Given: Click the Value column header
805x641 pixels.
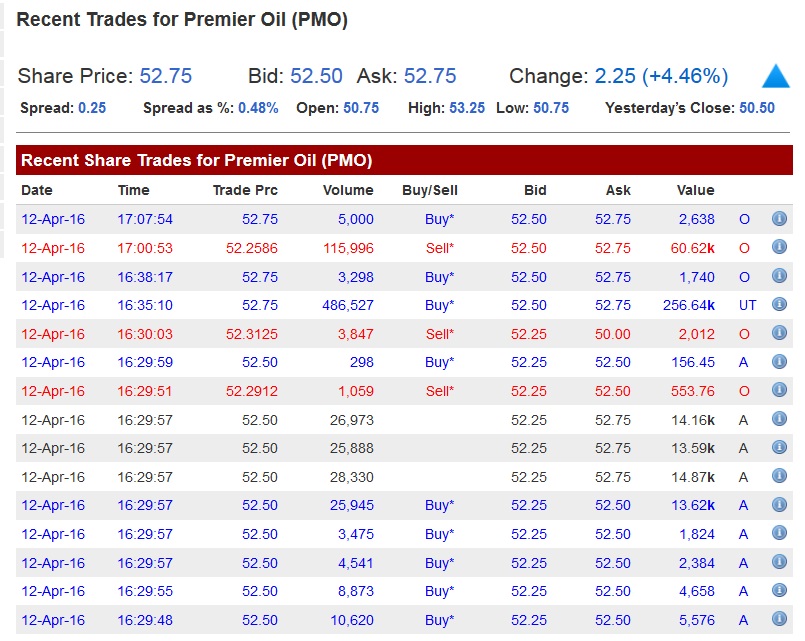Looking at the screenshot, I should (695, 190).
